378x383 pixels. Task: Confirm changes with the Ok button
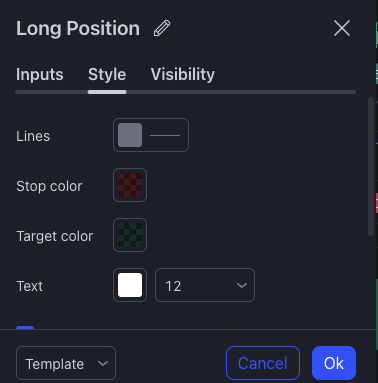334,363
